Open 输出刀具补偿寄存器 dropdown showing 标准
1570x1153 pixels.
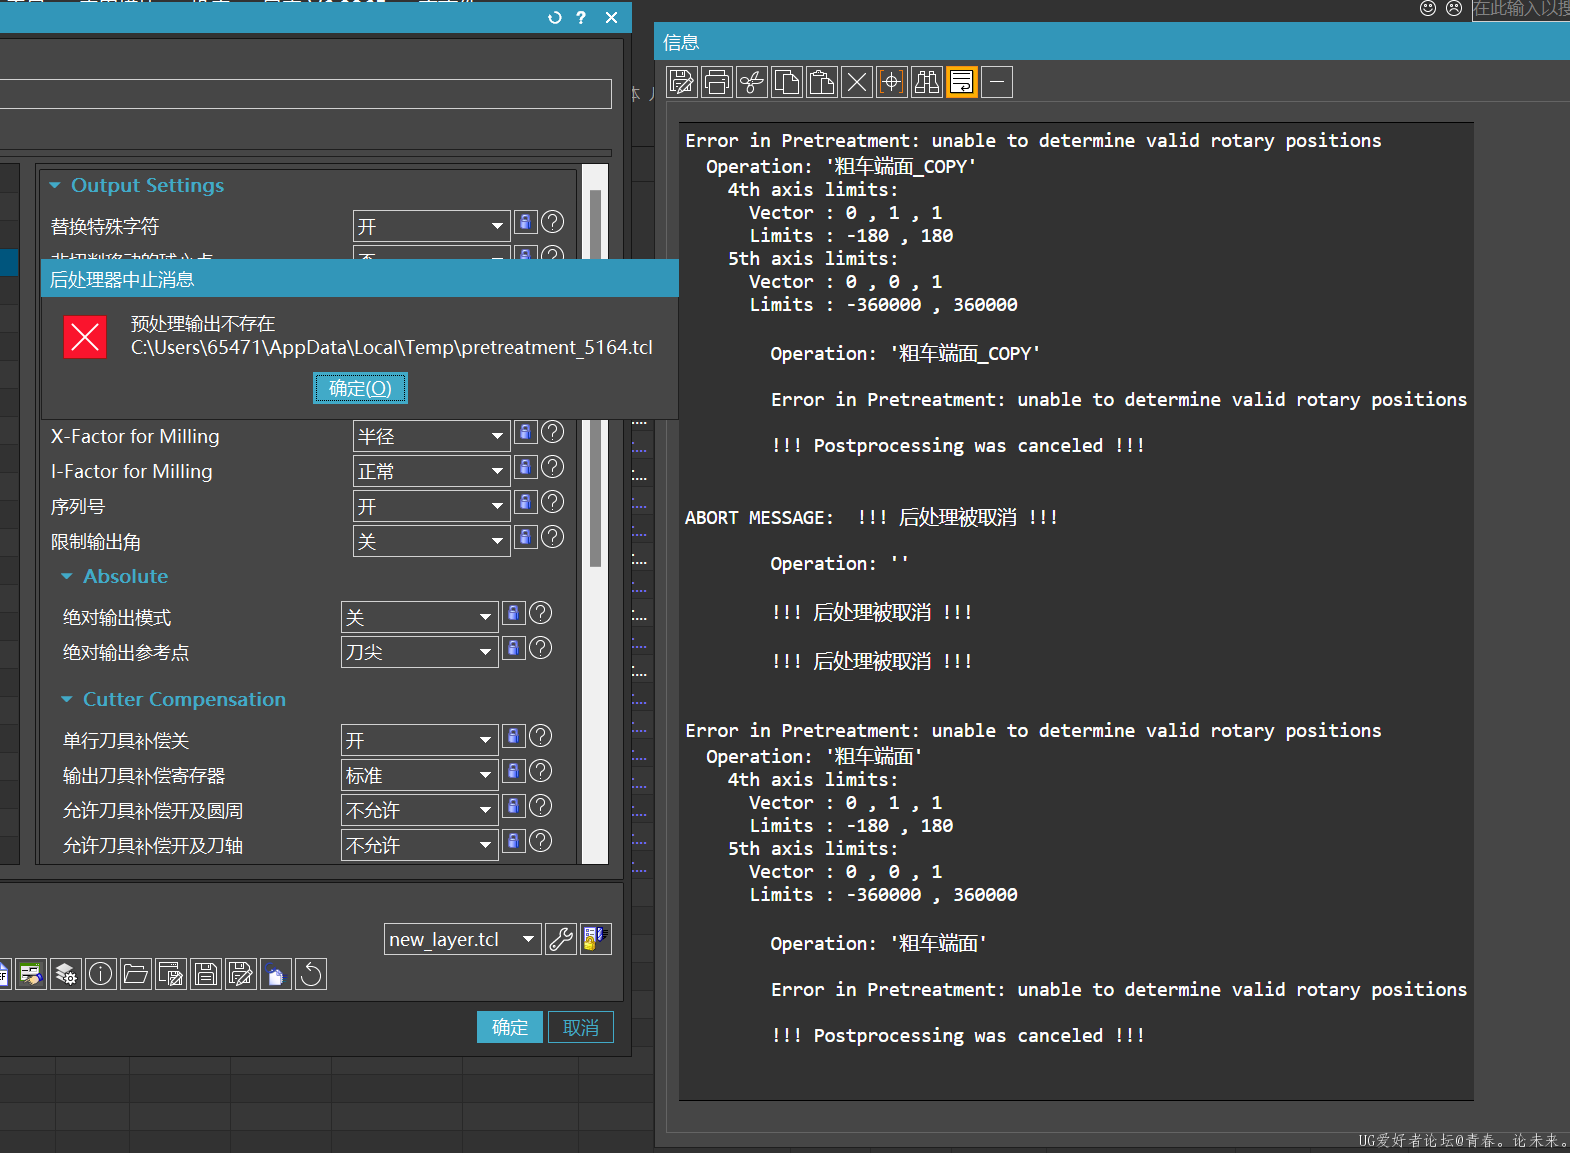419,775
